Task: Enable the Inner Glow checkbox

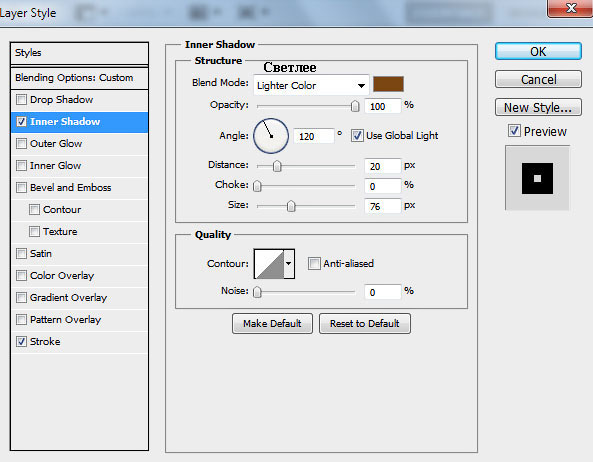Action: pos(22,166)
